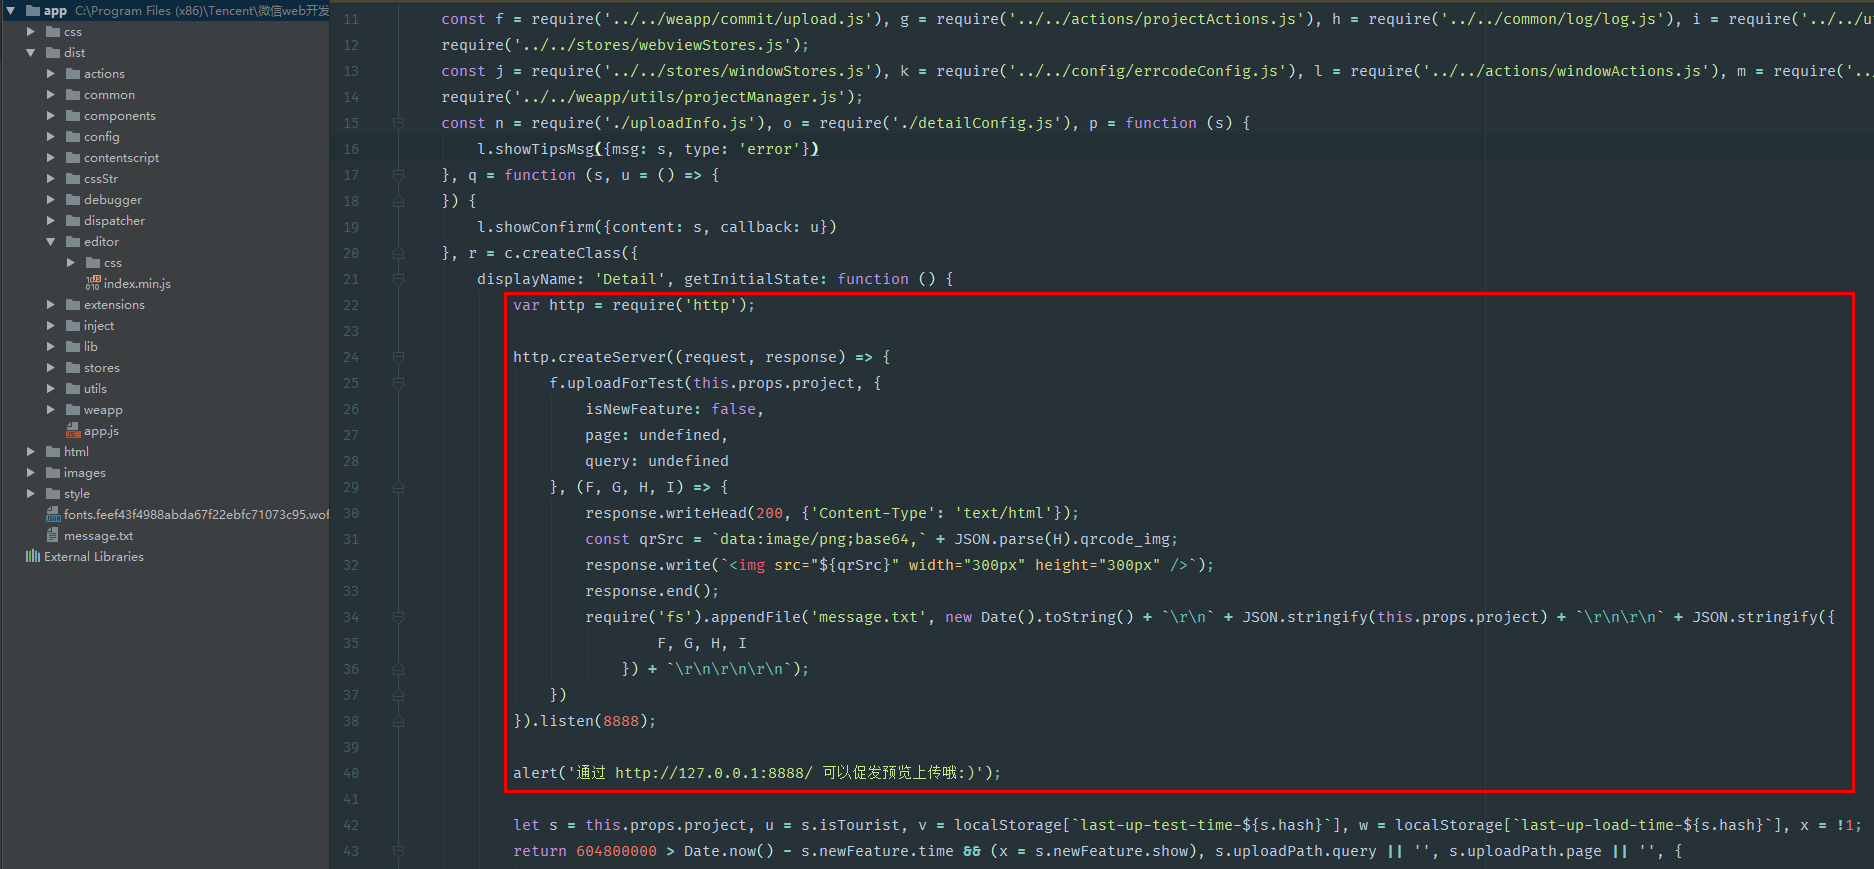Expand the common folder arrow
Screen dimensions: 1874x869
(51, 95)
